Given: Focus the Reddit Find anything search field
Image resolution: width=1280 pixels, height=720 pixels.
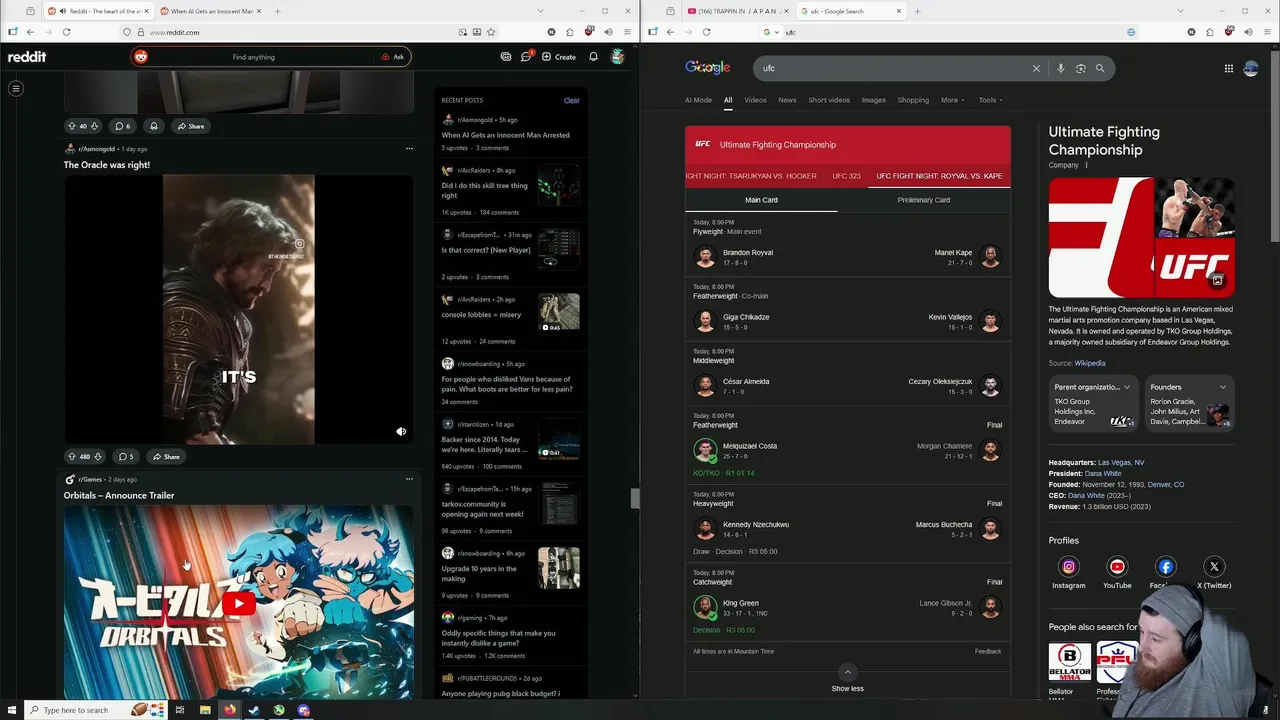Looking at the screenshot, I should coord(253,57).
